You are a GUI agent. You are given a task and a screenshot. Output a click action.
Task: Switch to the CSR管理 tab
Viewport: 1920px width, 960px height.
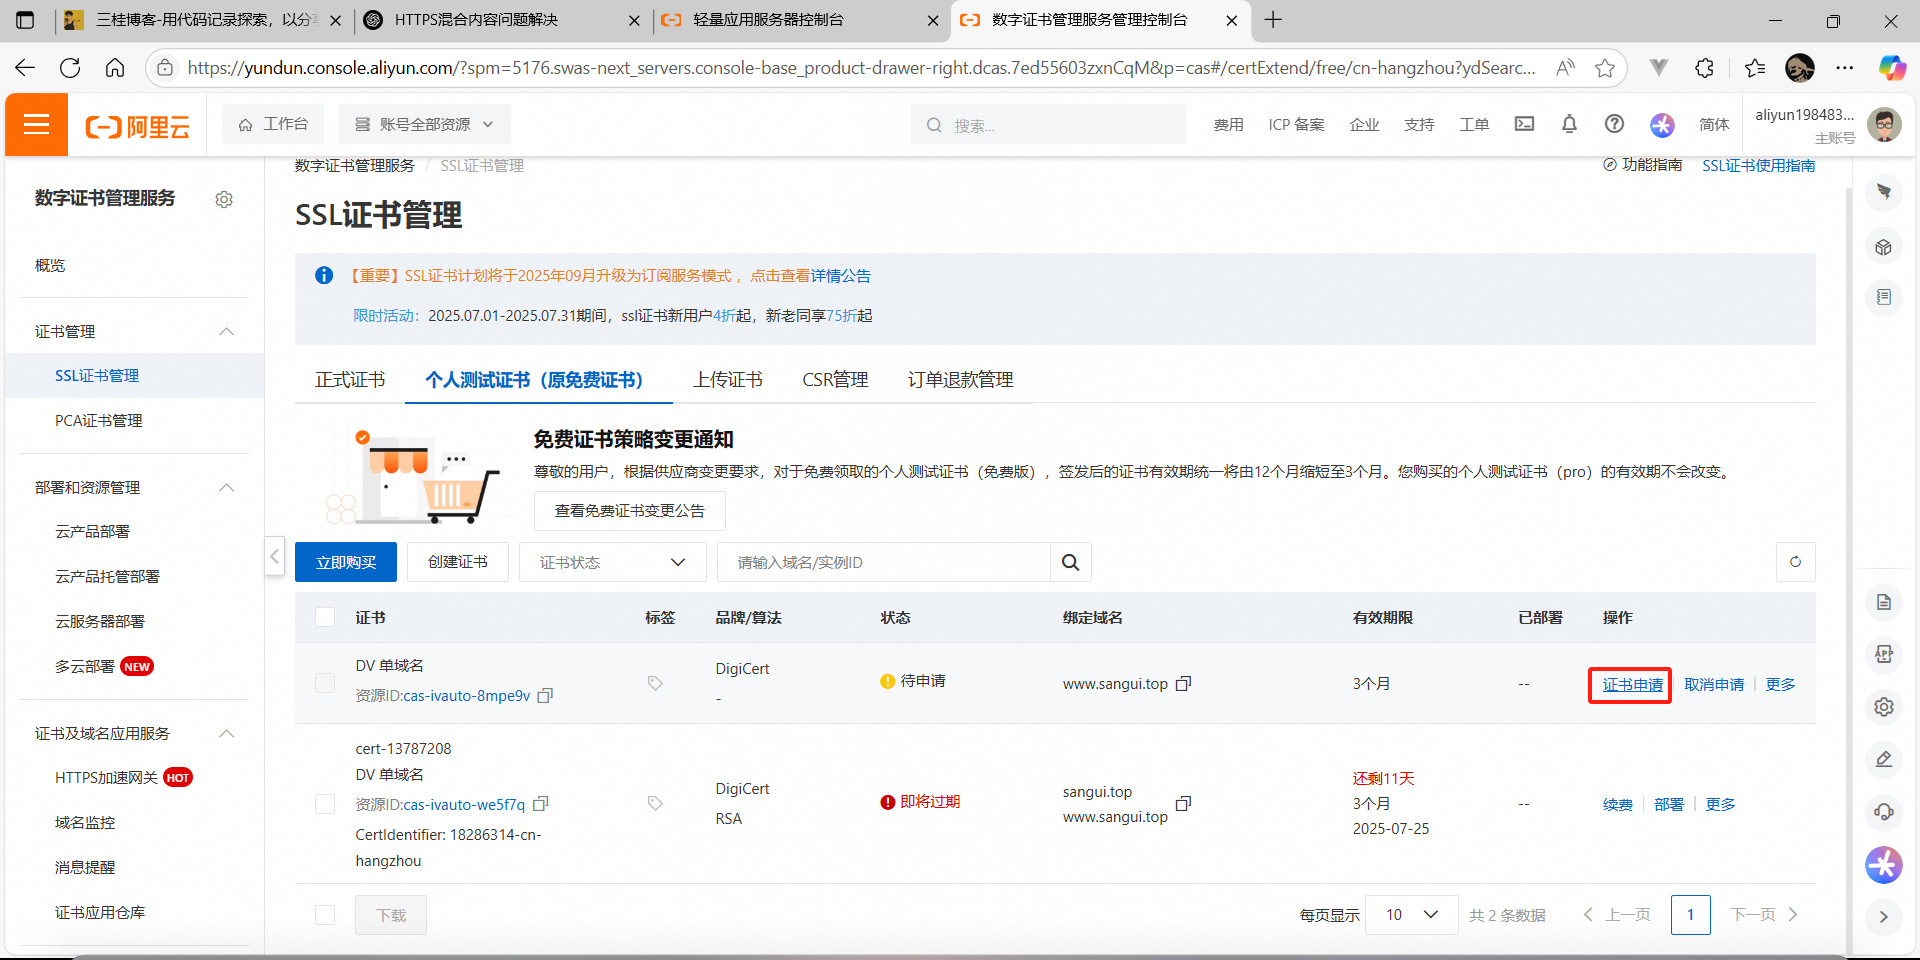coord(835,380)
